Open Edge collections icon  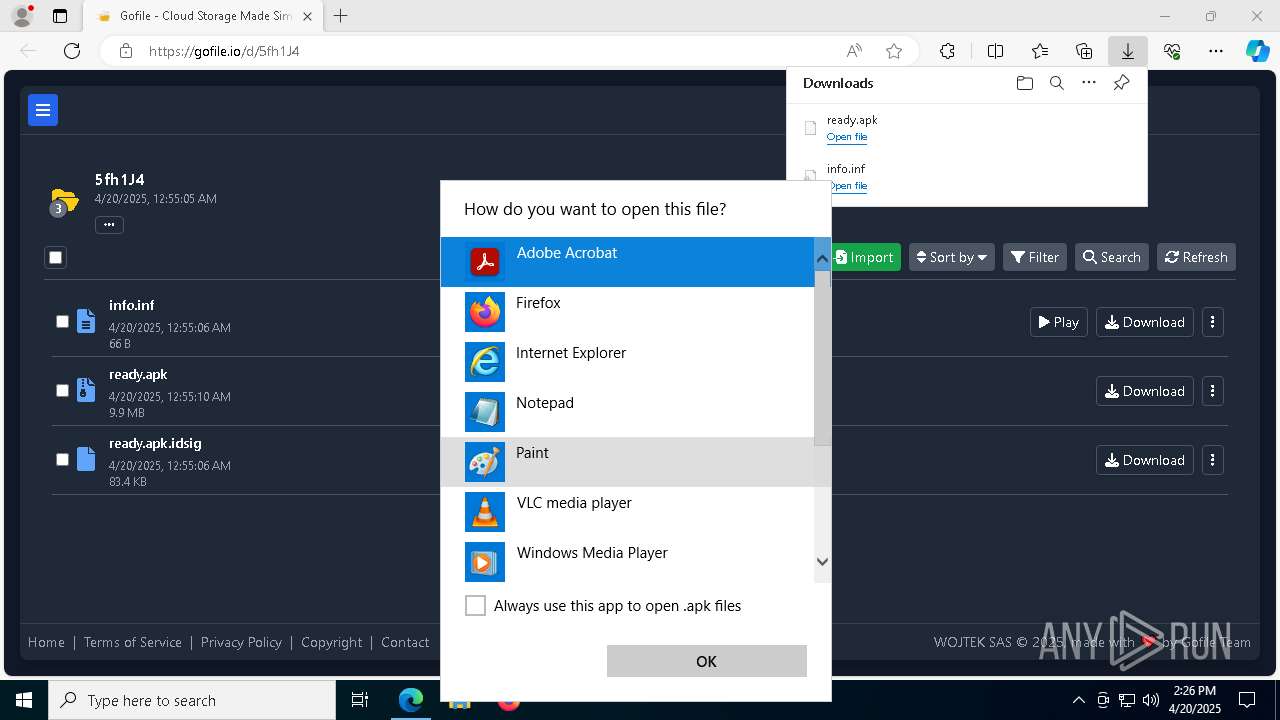pos(1084,51)
